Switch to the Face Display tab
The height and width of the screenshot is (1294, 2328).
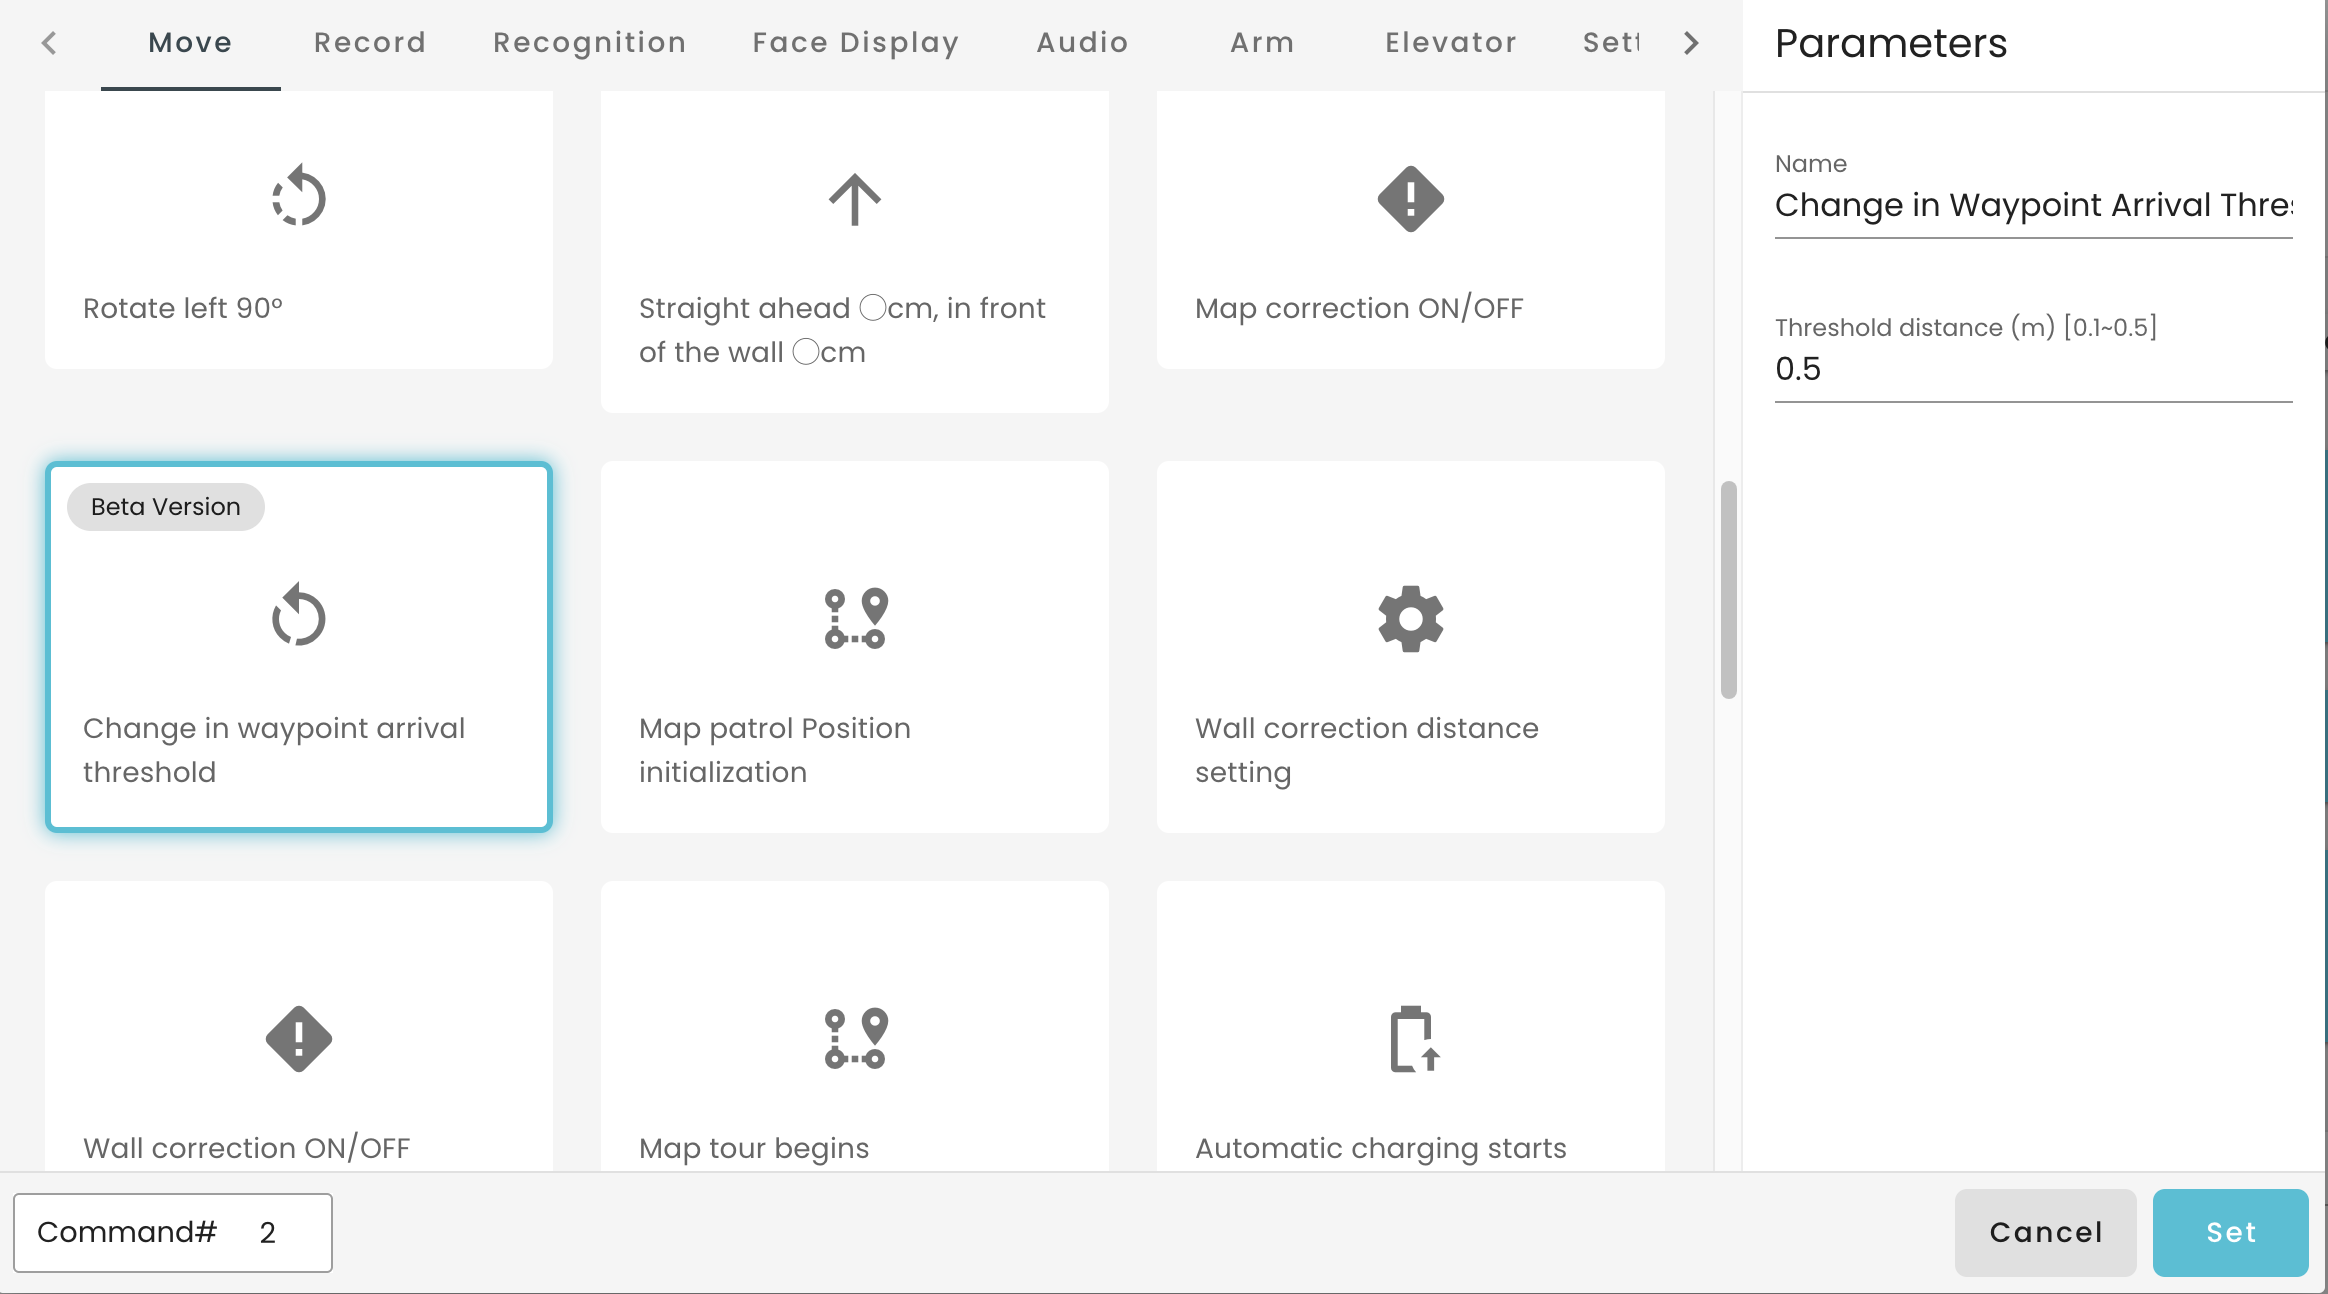point(856,42)
